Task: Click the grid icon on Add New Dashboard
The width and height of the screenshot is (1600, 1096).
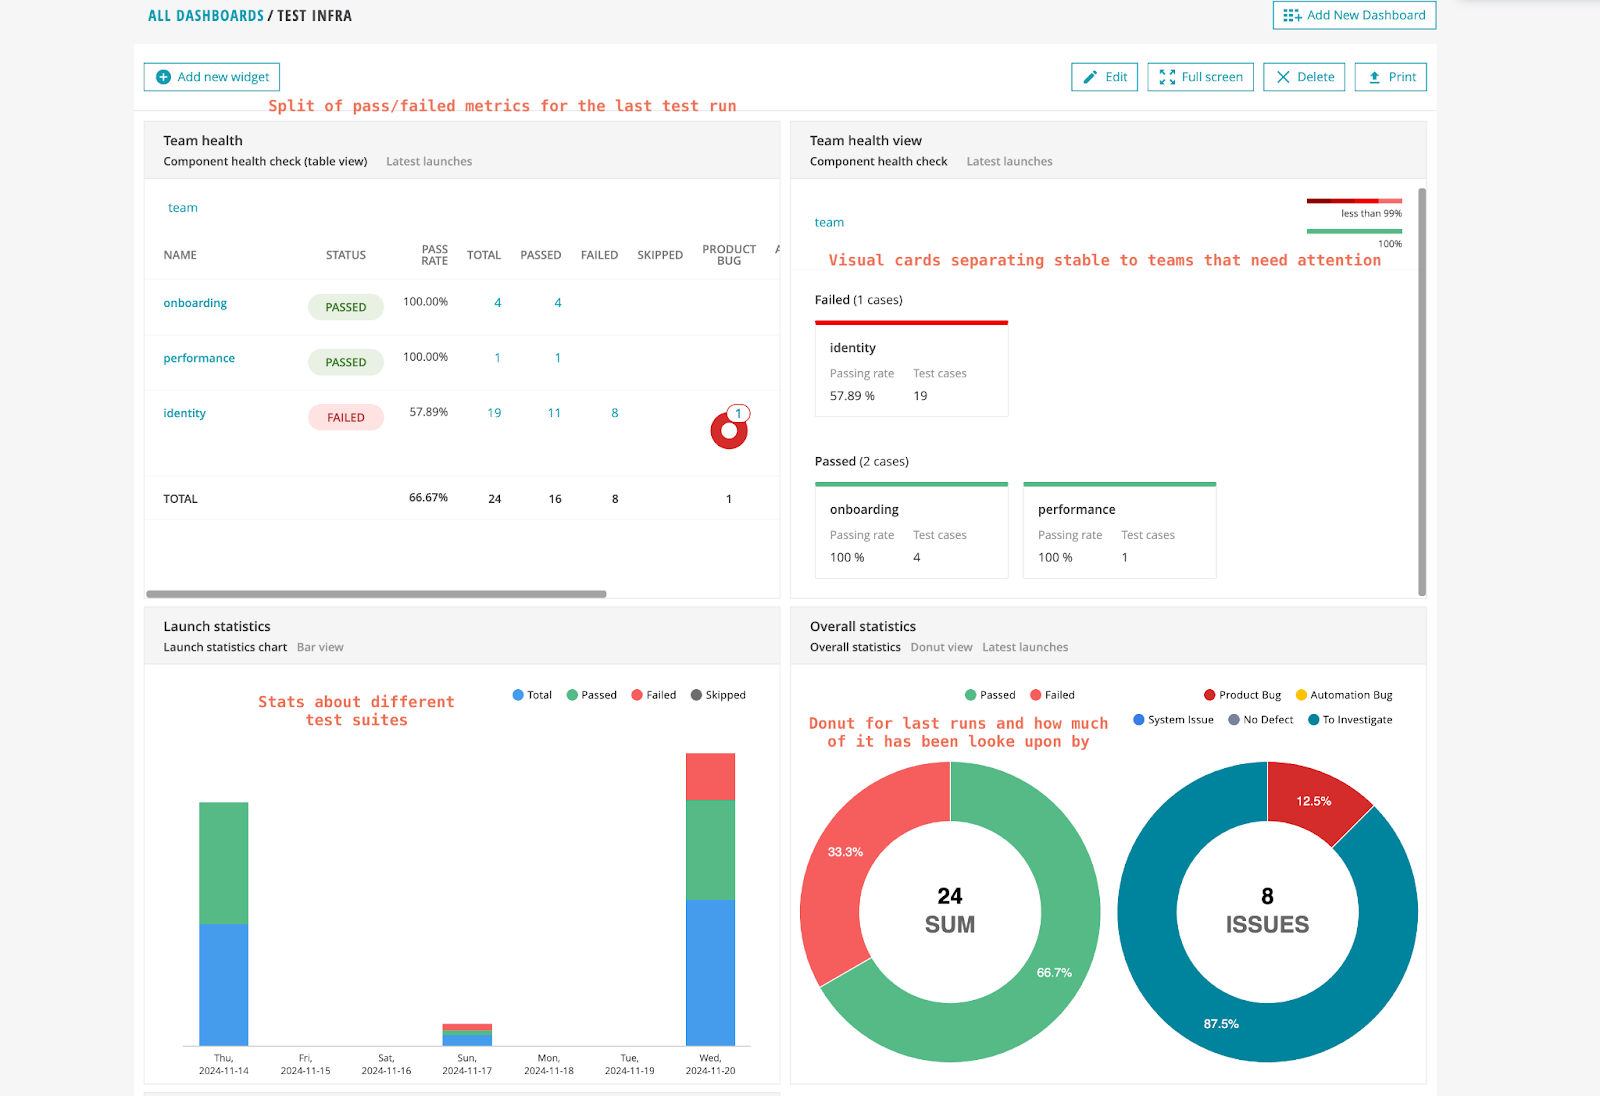Action: (1291, 15)
